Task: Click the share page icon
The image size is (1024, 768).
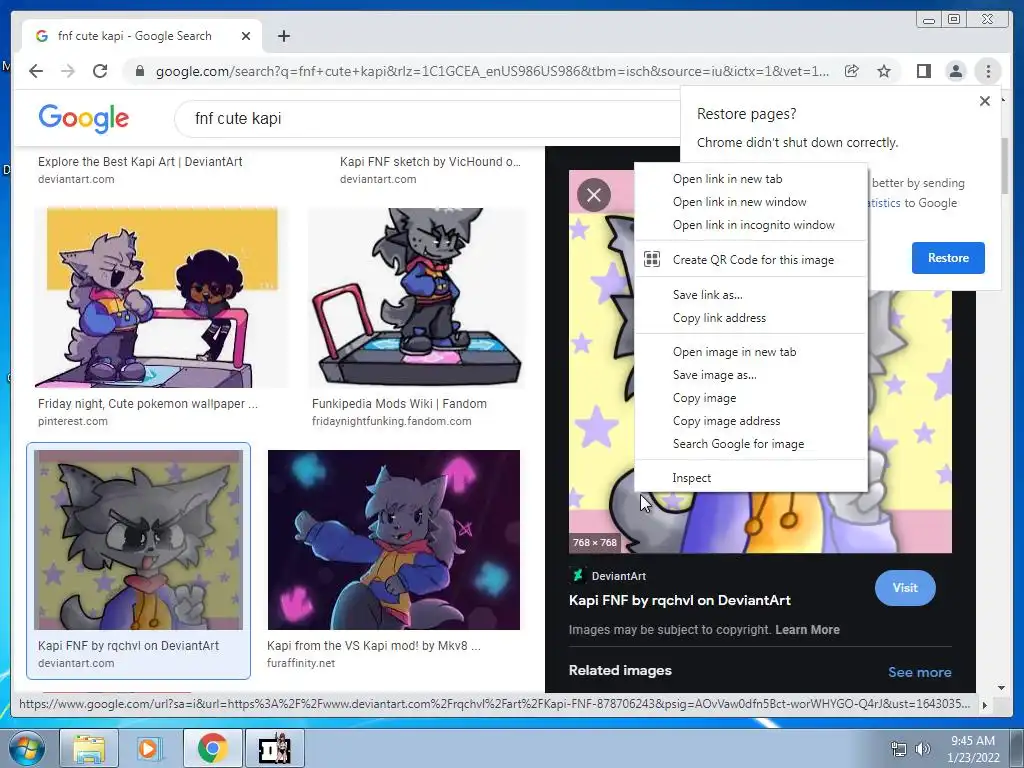Action: pyautogui.click(x=852, y=71)
